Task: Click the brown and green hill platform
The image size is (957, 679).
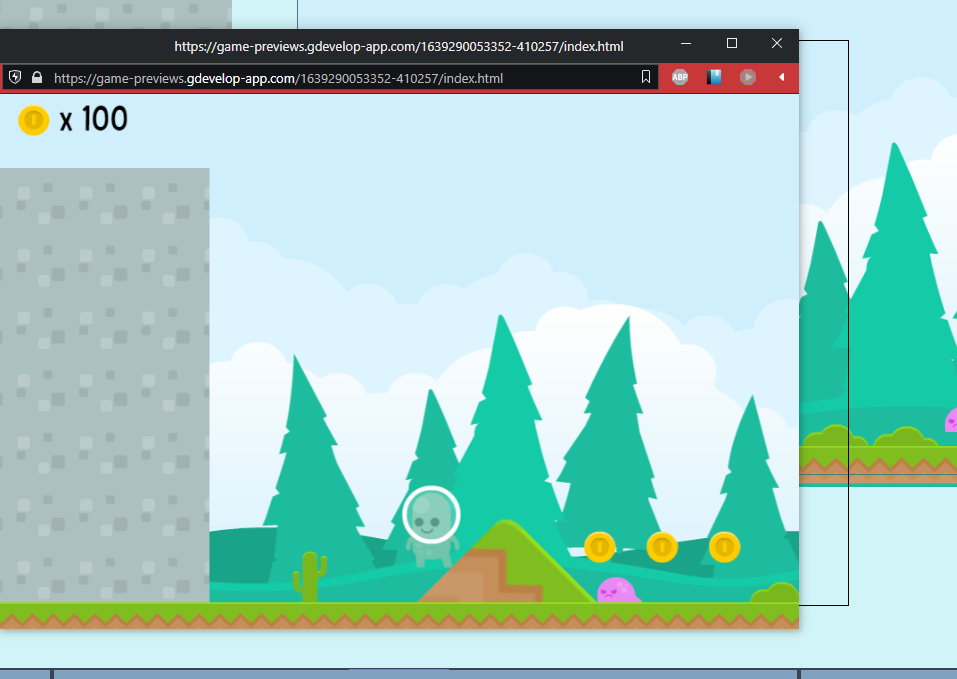Action: [507, 562]
